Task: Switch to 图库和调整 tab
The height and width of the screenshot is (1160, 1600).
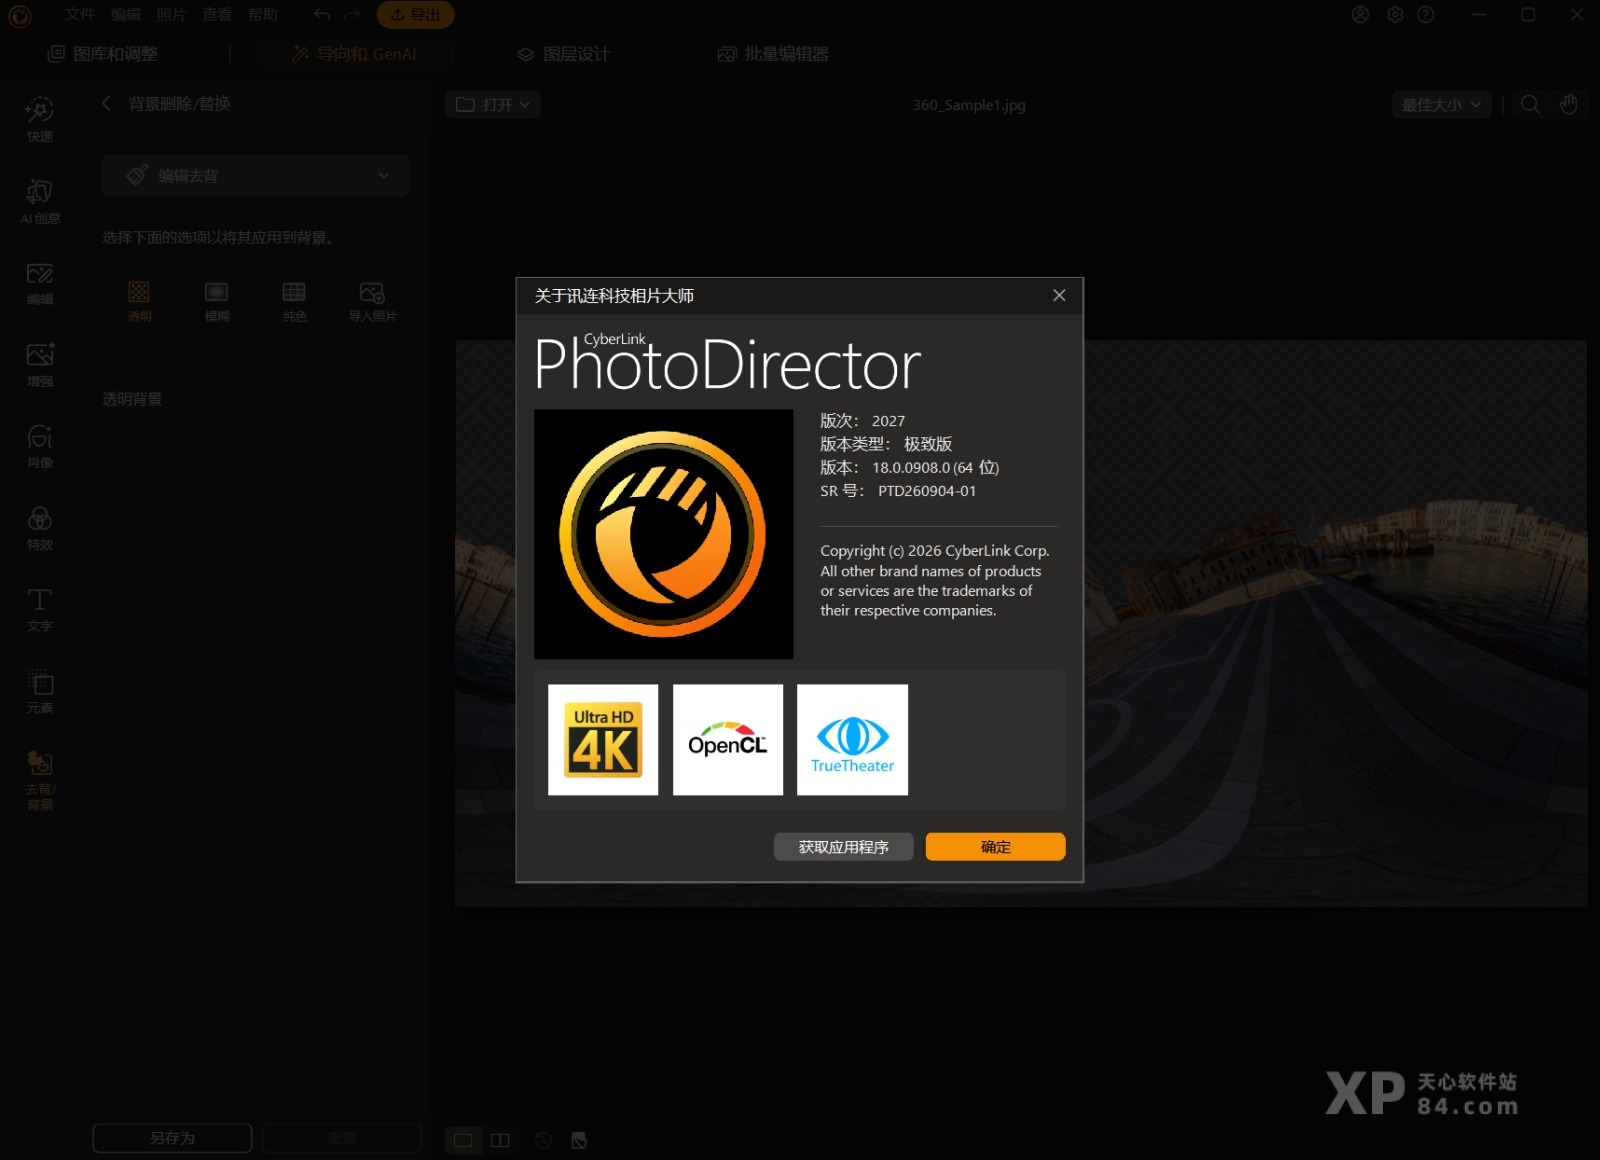Action: 103,54
